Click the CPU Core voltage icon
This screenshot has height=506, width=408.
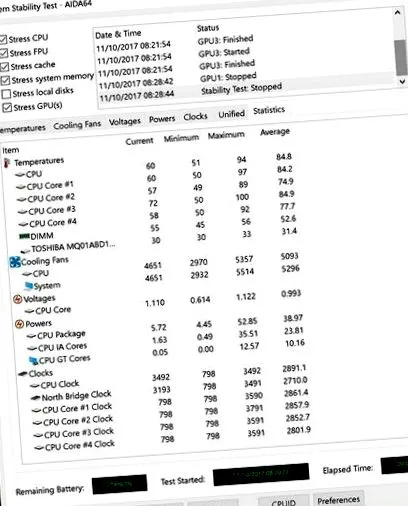(30, 311)
